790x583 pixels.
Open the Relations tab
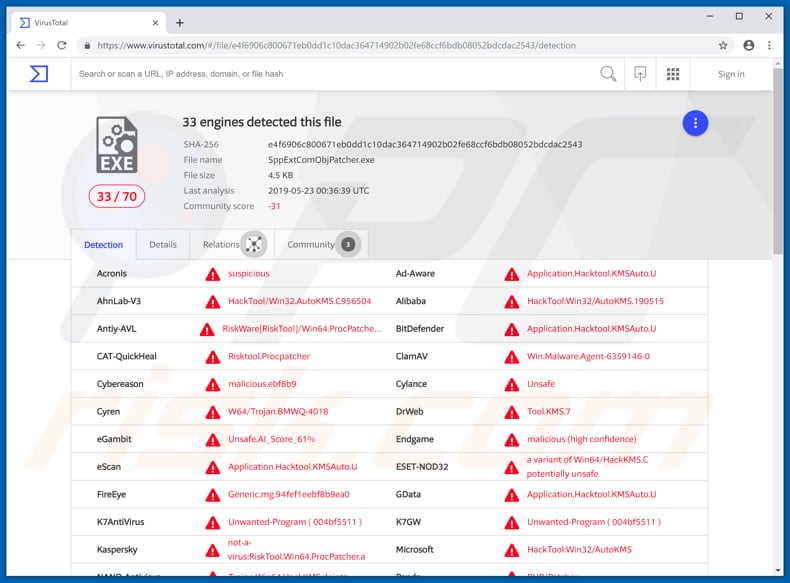[232, 244]
